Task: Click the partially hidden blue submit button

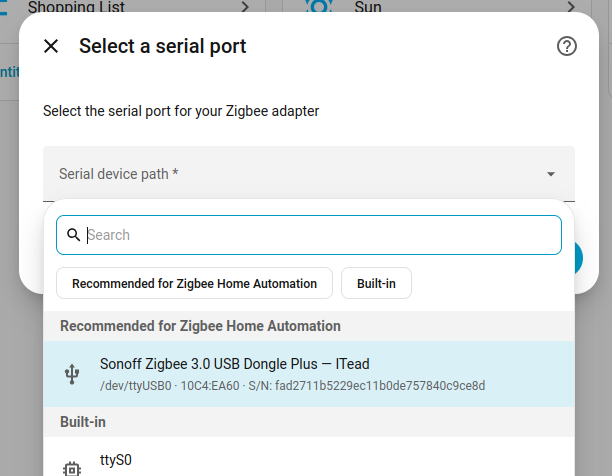Action: coord(578,258)
